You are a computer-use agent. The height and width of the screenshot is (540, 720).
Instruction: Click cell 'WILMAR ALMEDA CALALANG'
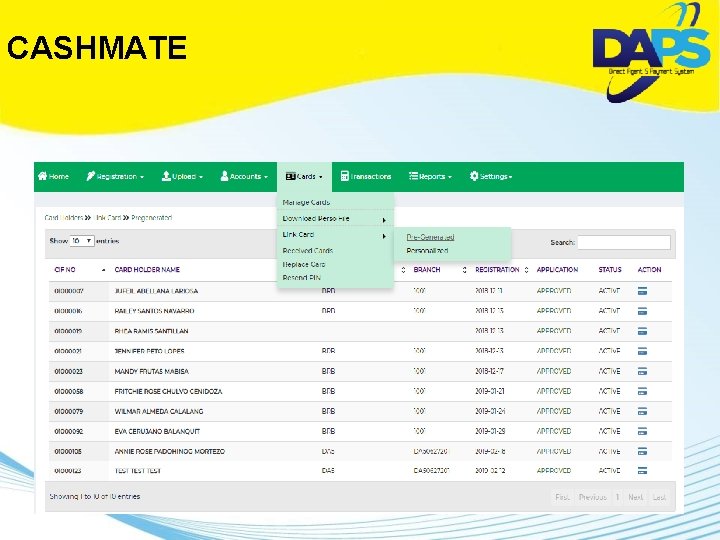click(x=159, y=411)
